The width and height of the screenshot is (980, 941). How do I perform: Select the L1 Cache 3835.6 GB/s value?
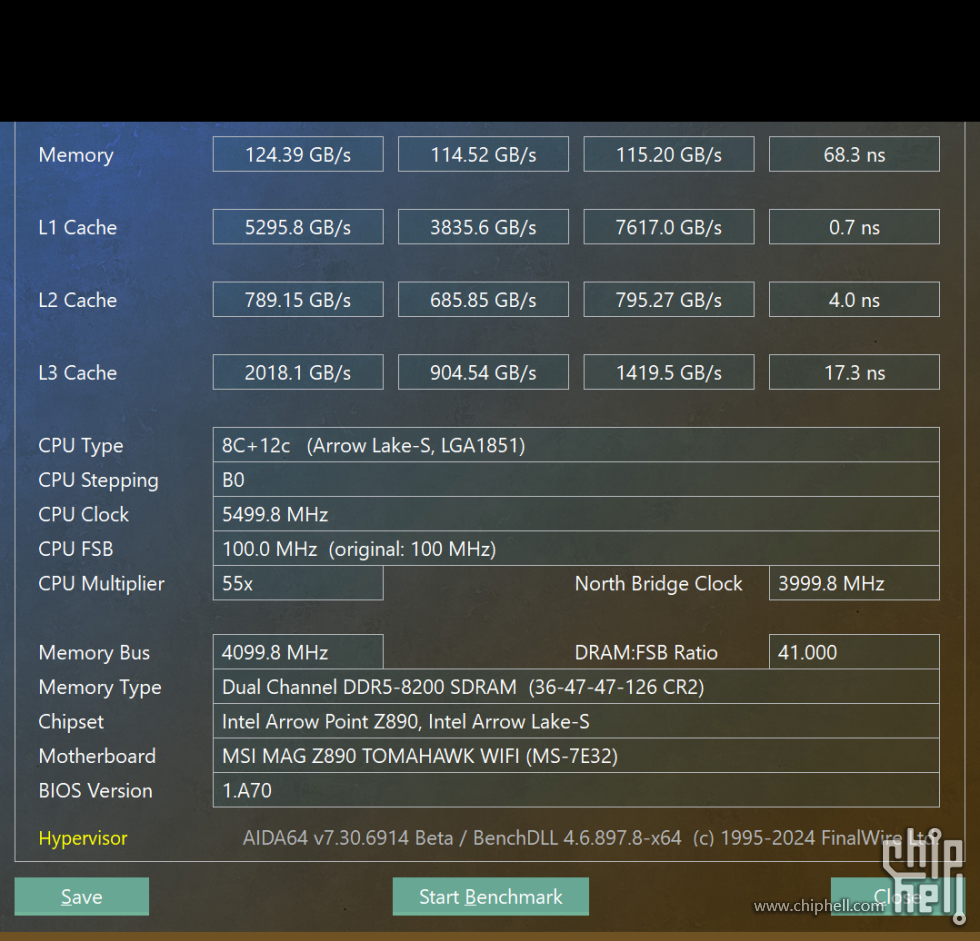(x=483, y=227)
